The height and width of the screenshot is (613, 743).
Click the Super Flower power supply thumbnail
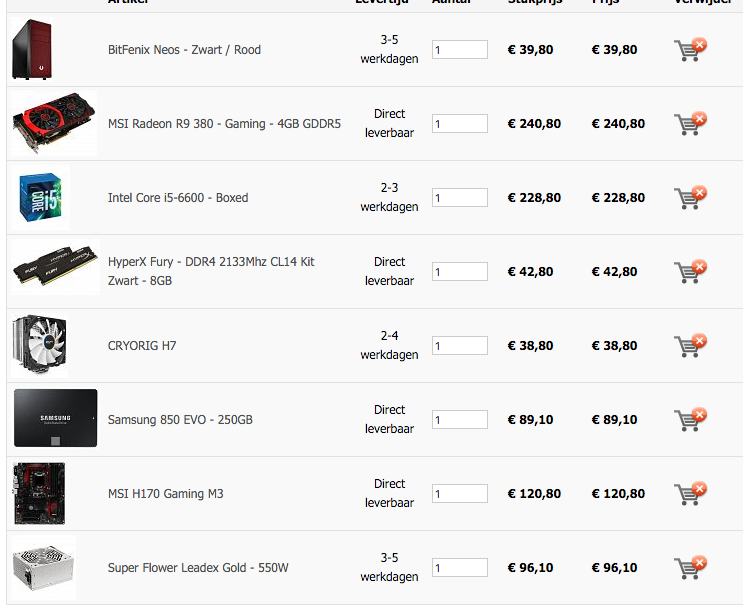(x=43, y=567)
